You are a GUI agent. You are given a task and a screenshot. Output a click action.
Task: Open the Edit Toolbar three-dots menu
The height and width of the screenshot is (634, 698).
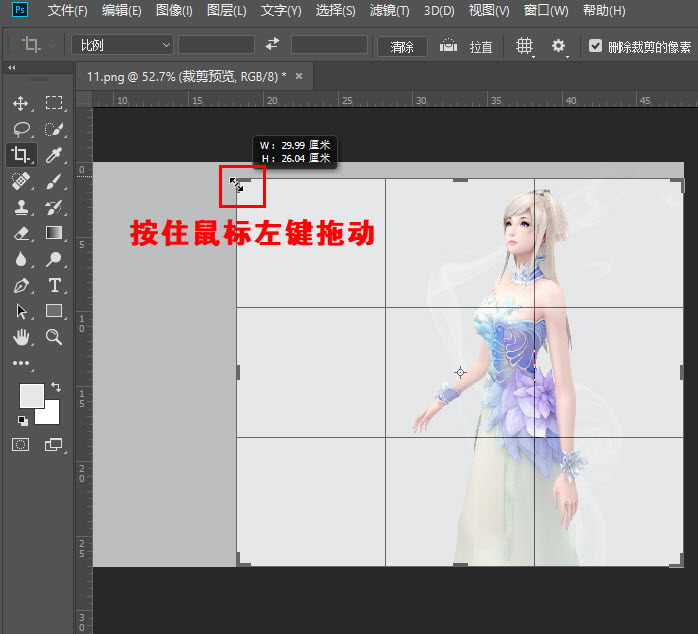(x=21, y=363)
